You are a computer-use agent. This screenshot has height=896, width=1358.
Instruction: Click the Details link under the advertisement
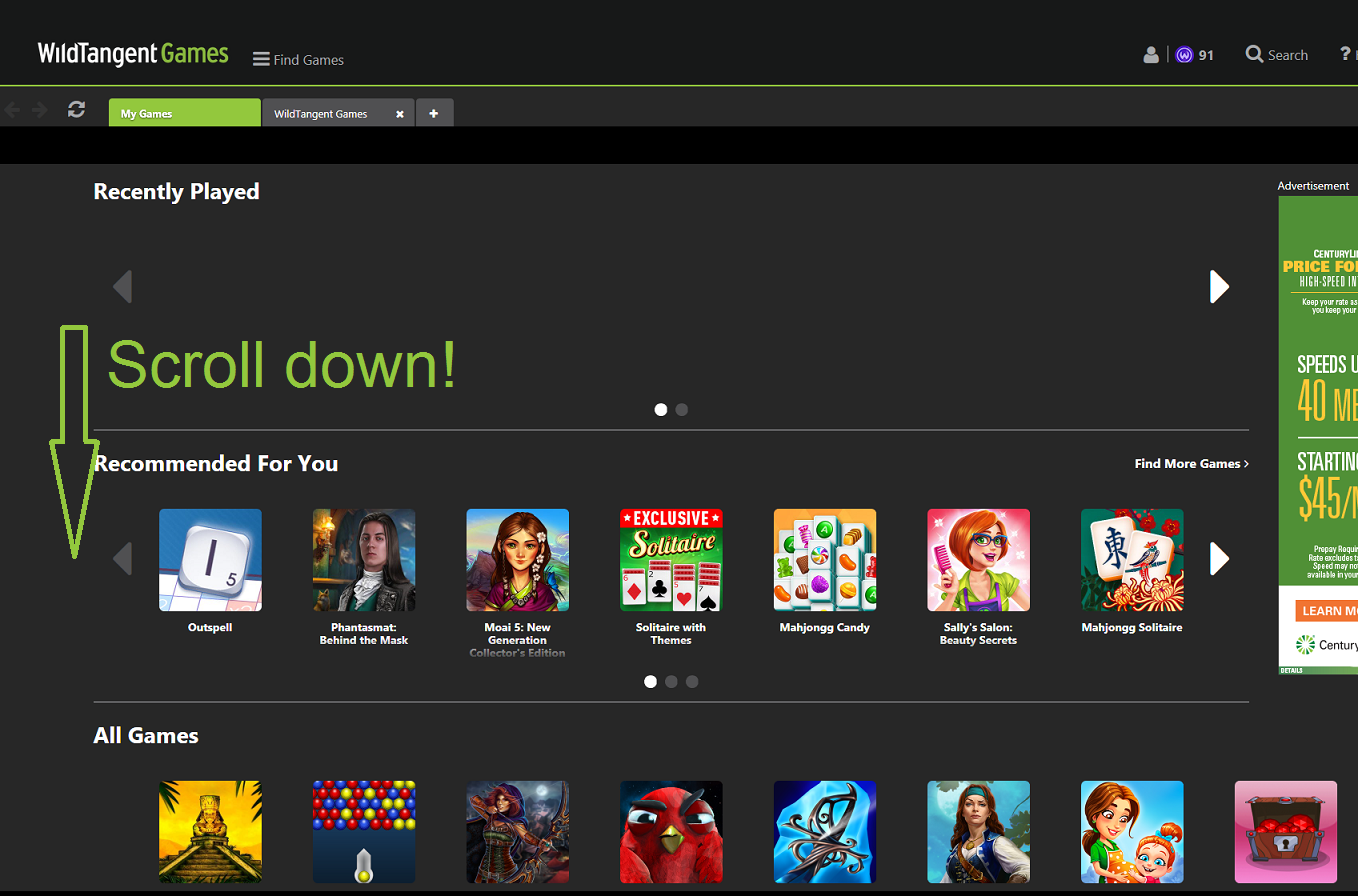point(1292,670)
